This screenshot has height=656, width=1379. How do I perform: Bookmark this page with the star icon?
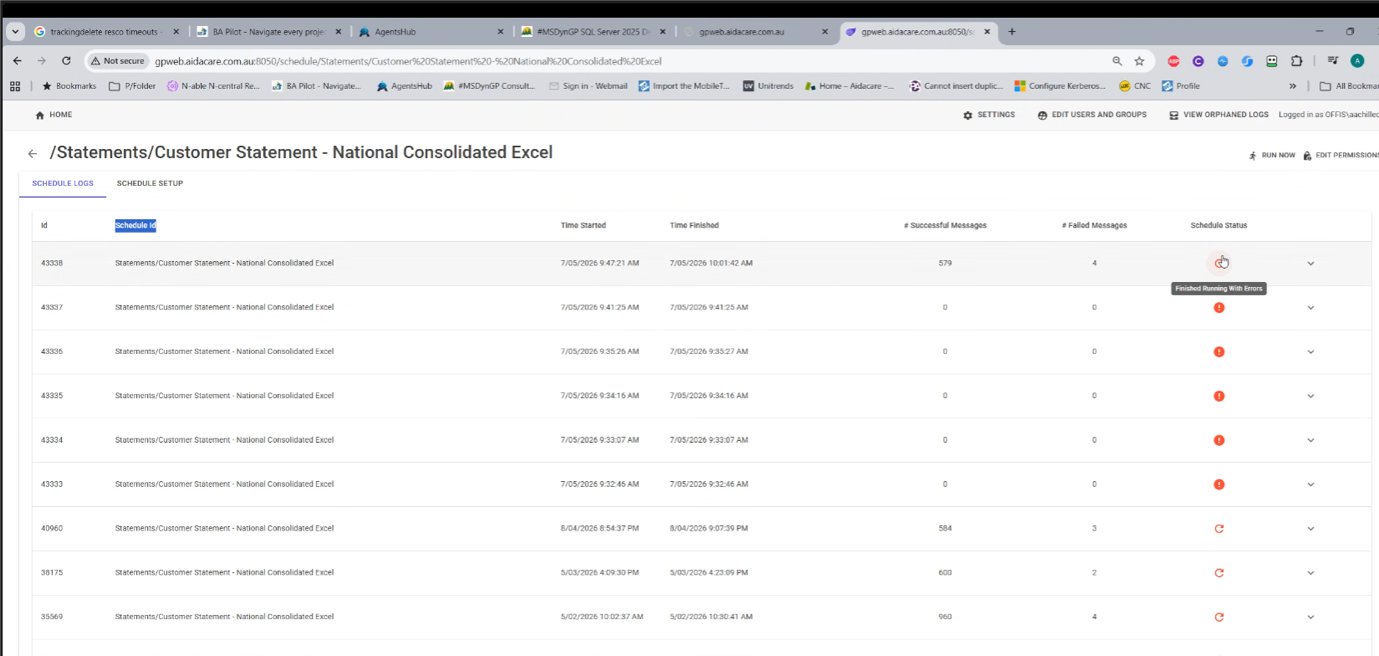point(1139,61)
